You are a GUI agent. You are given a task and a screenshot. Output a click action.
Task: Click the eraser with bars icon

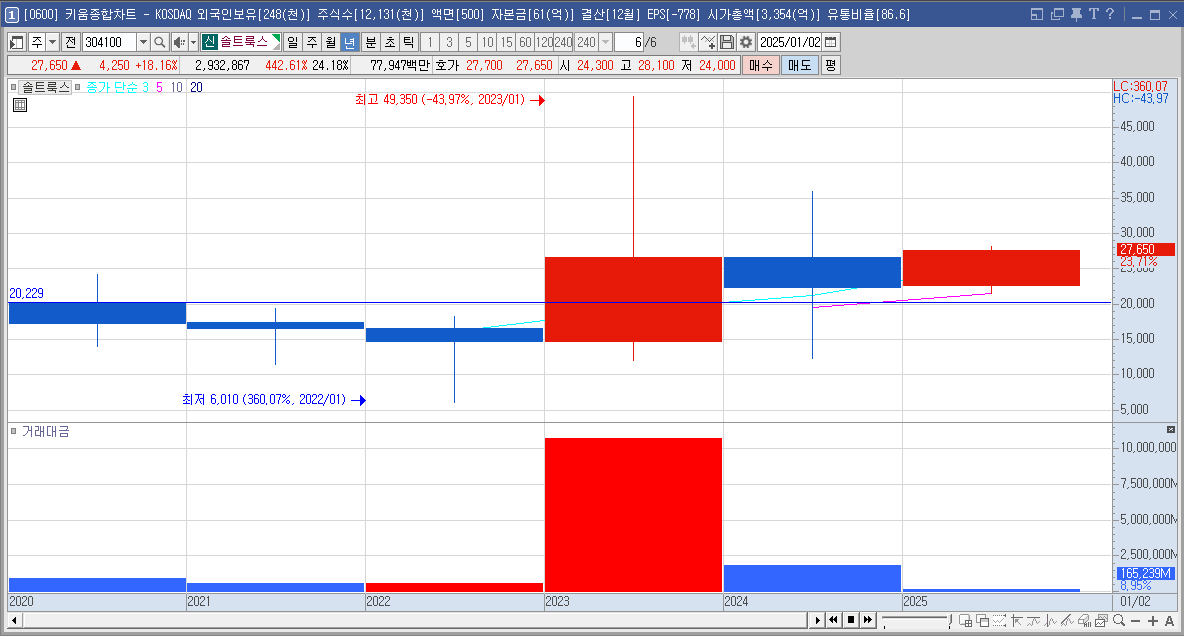coord(1084,621)
